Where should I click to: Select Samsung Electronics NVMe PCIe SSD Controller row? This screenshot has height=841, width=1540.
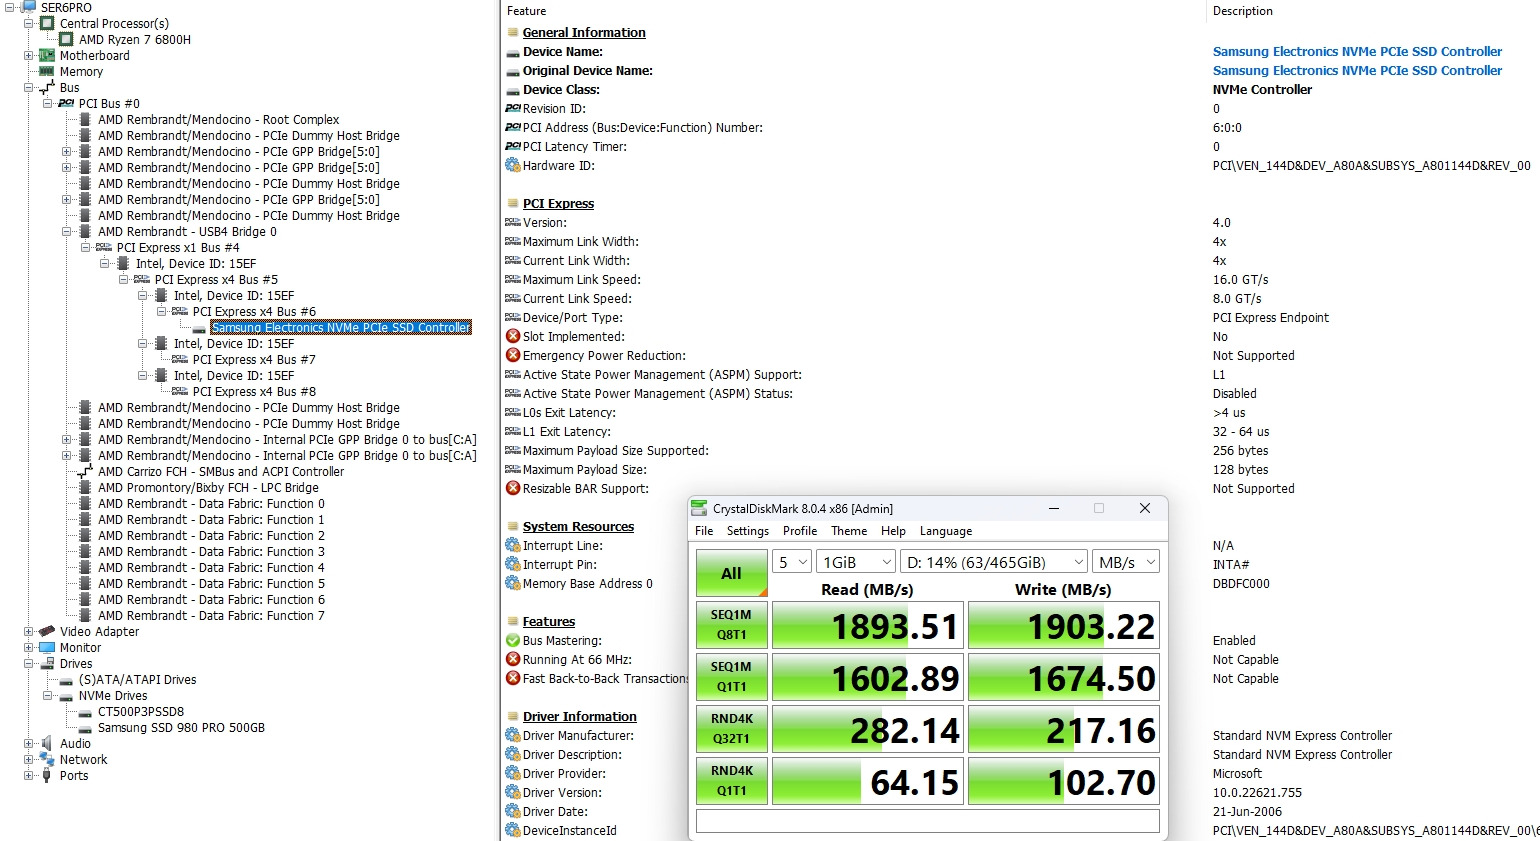(x=341, y=327)
